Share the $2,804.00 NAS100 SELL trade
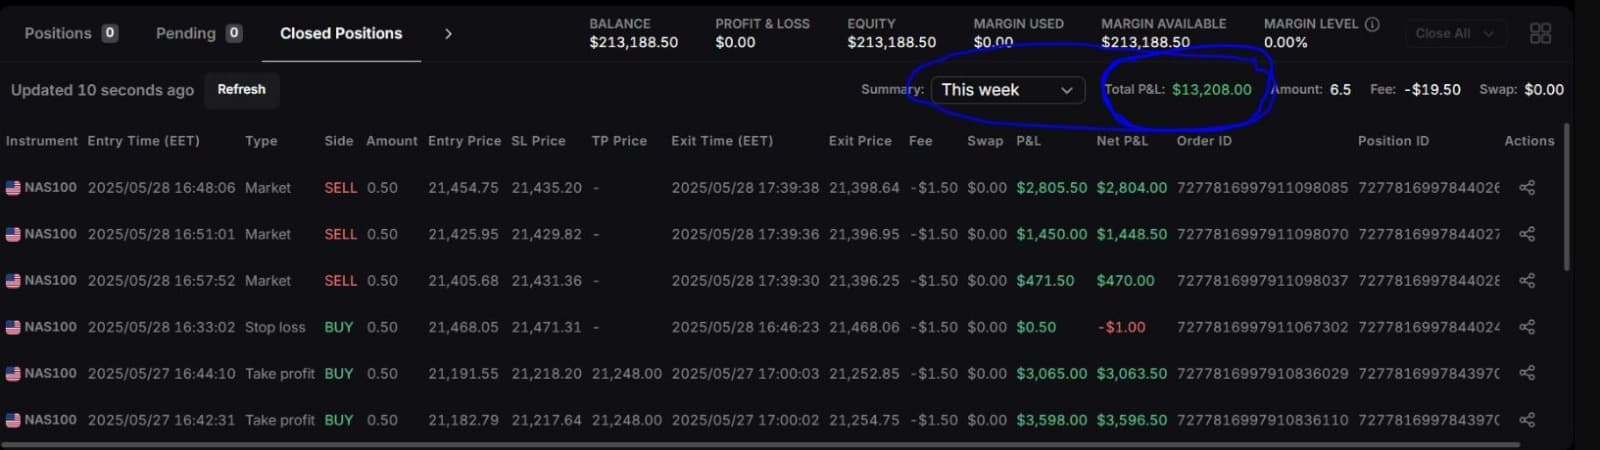 [1527, 187]
